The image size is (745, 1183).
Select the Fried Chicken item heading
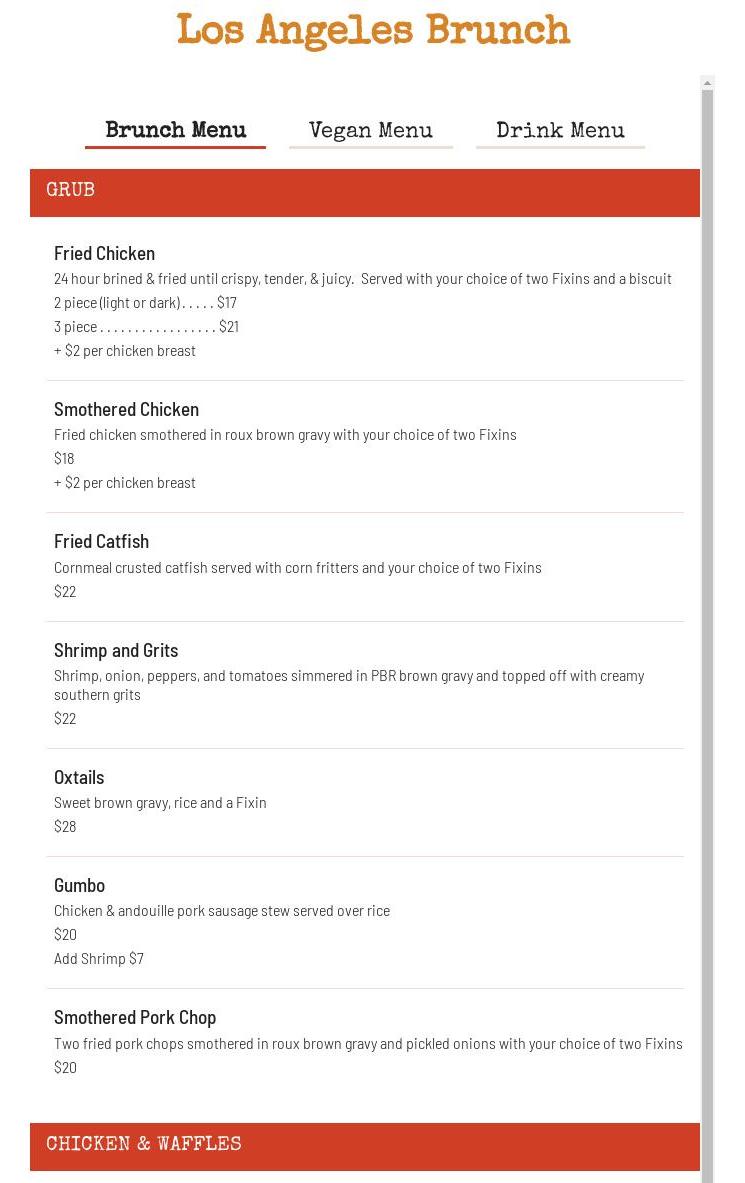point(104,253)
